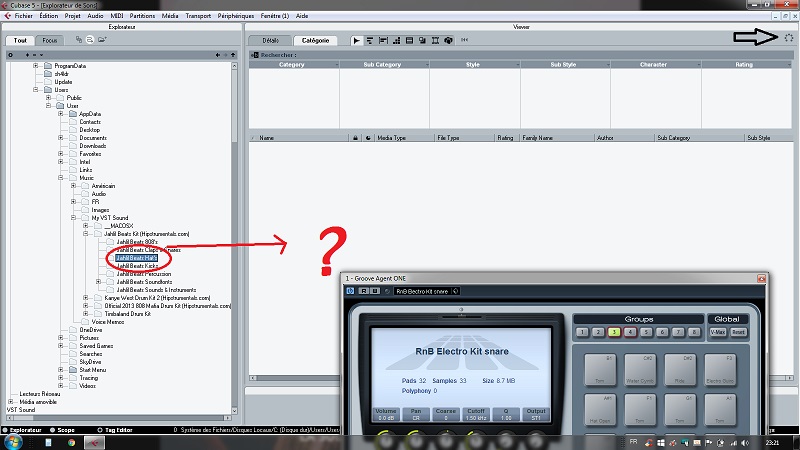Click the cube icon in the Viewer toolbar
Viewport: 800px width, 450px height.
[450, 40]
